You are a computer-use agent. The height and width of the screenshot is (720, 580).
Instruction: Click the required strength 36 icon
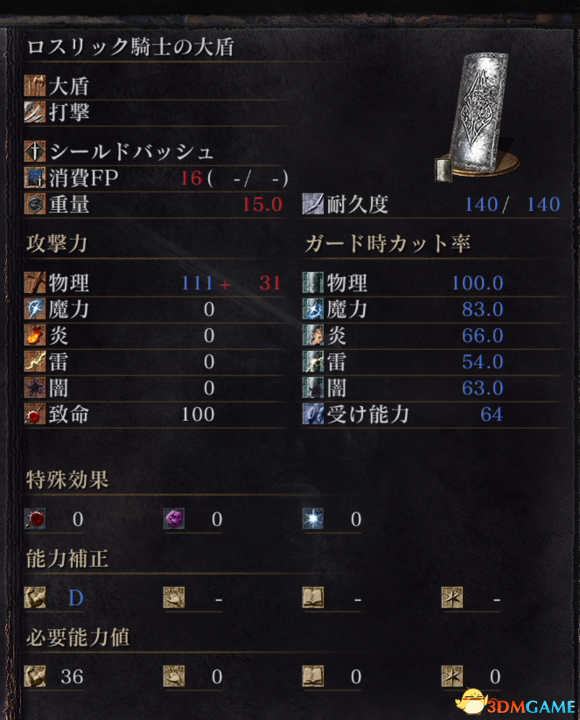35,676
